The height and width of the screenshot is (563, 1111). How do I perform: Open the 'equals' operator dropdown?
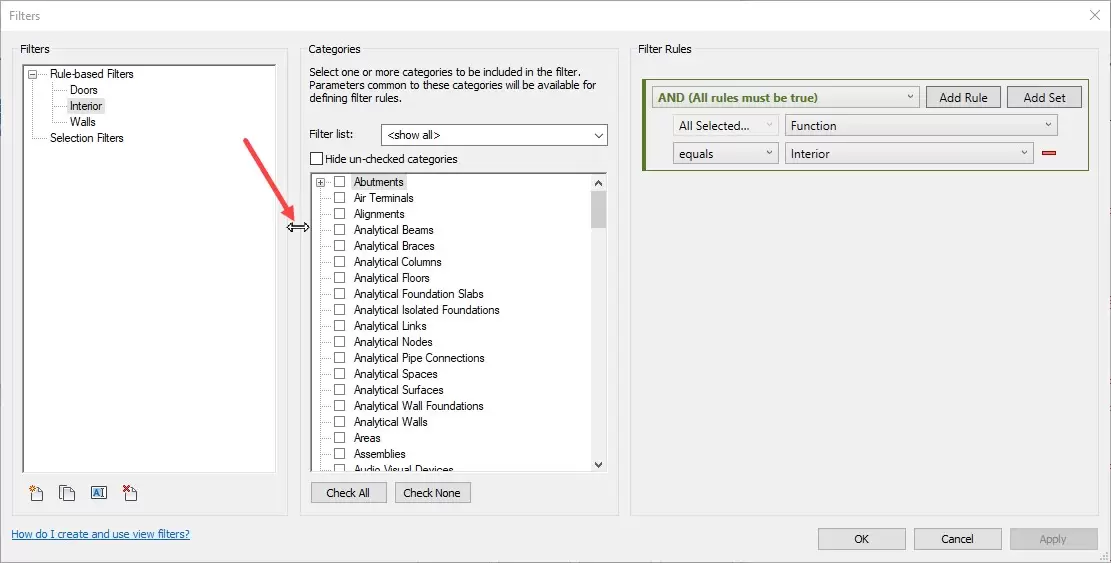click(x=725, y=154)
